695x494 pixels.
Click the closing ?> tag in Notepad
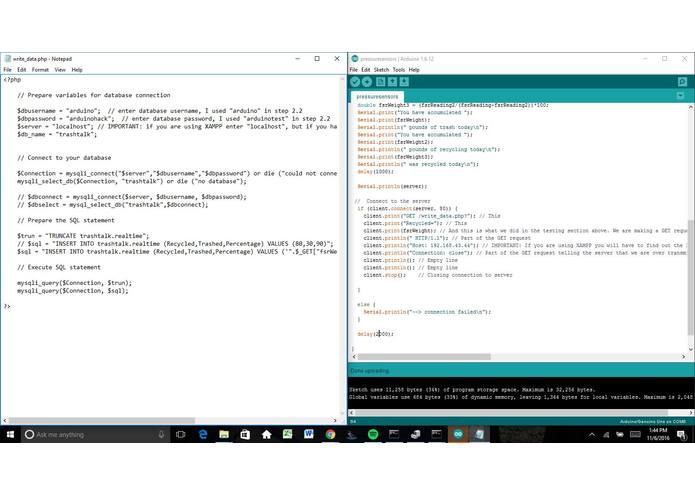point(7,306)
